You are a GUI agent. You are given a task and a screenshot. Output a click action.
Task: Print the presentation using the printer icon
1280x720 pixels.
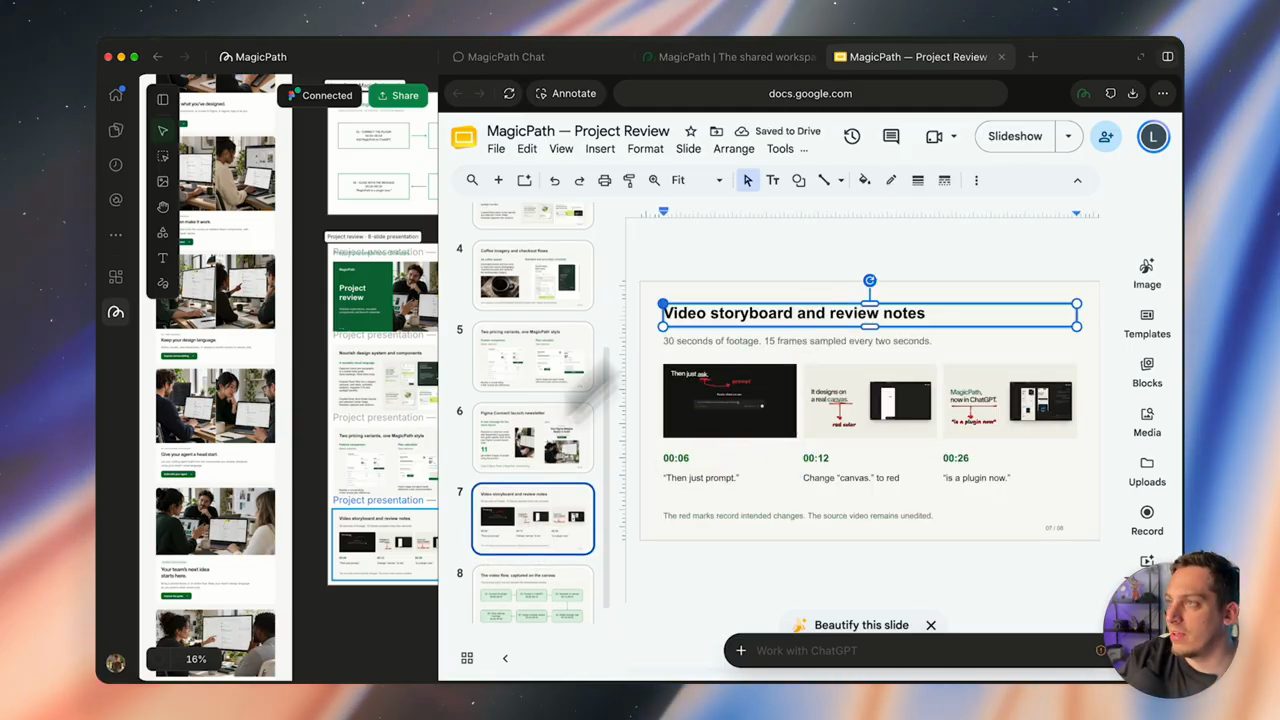[604, 180]
